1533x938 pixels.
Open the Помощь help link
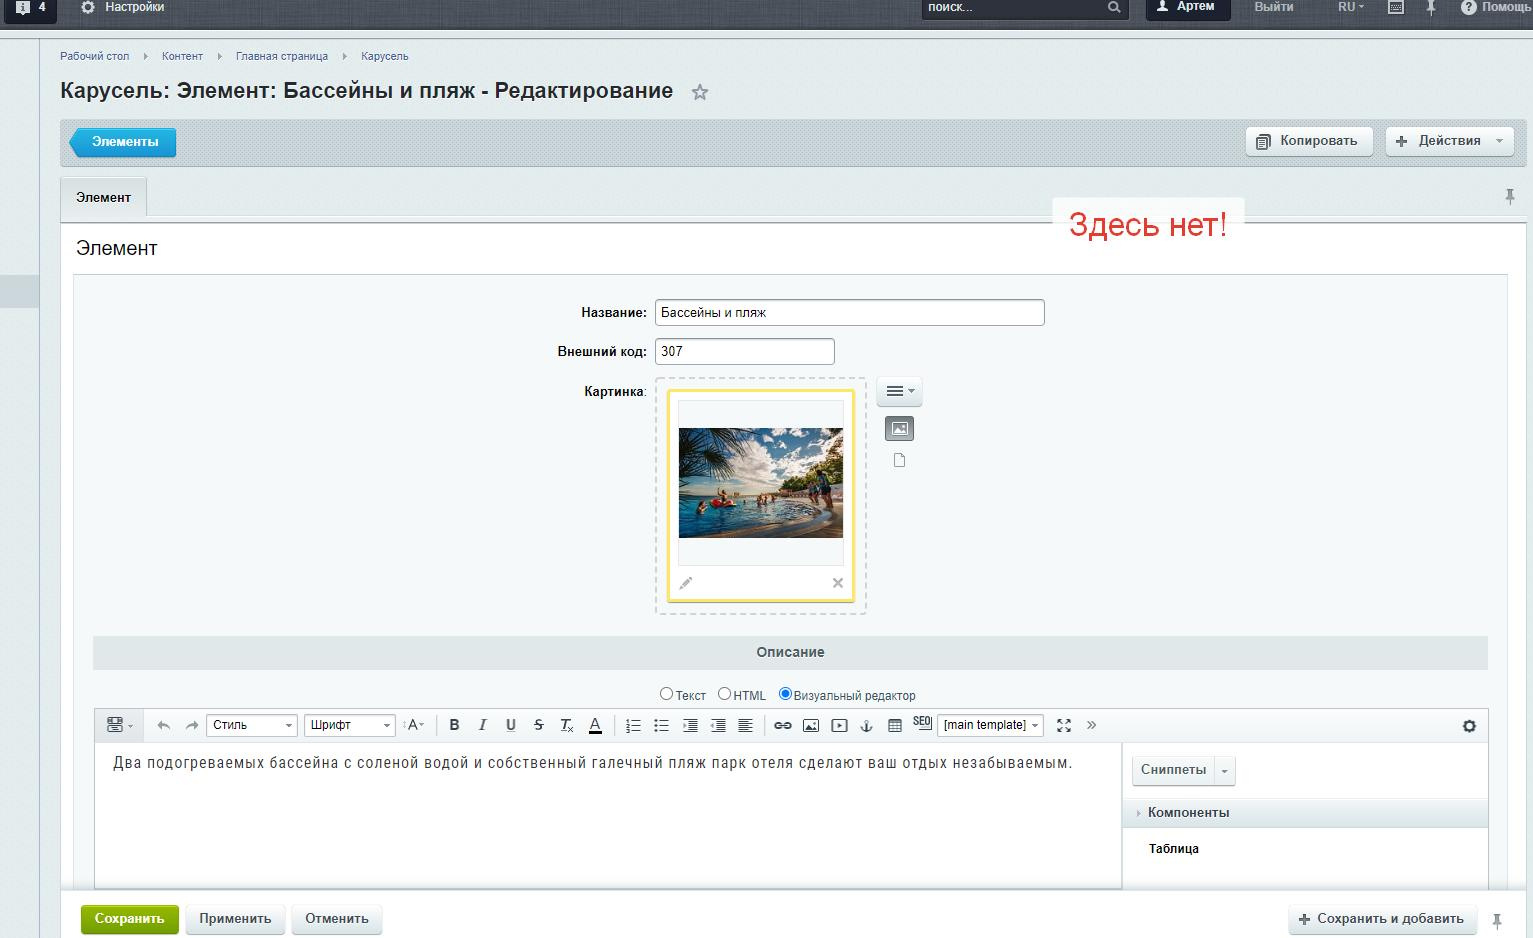click(x=1496, y=7)
